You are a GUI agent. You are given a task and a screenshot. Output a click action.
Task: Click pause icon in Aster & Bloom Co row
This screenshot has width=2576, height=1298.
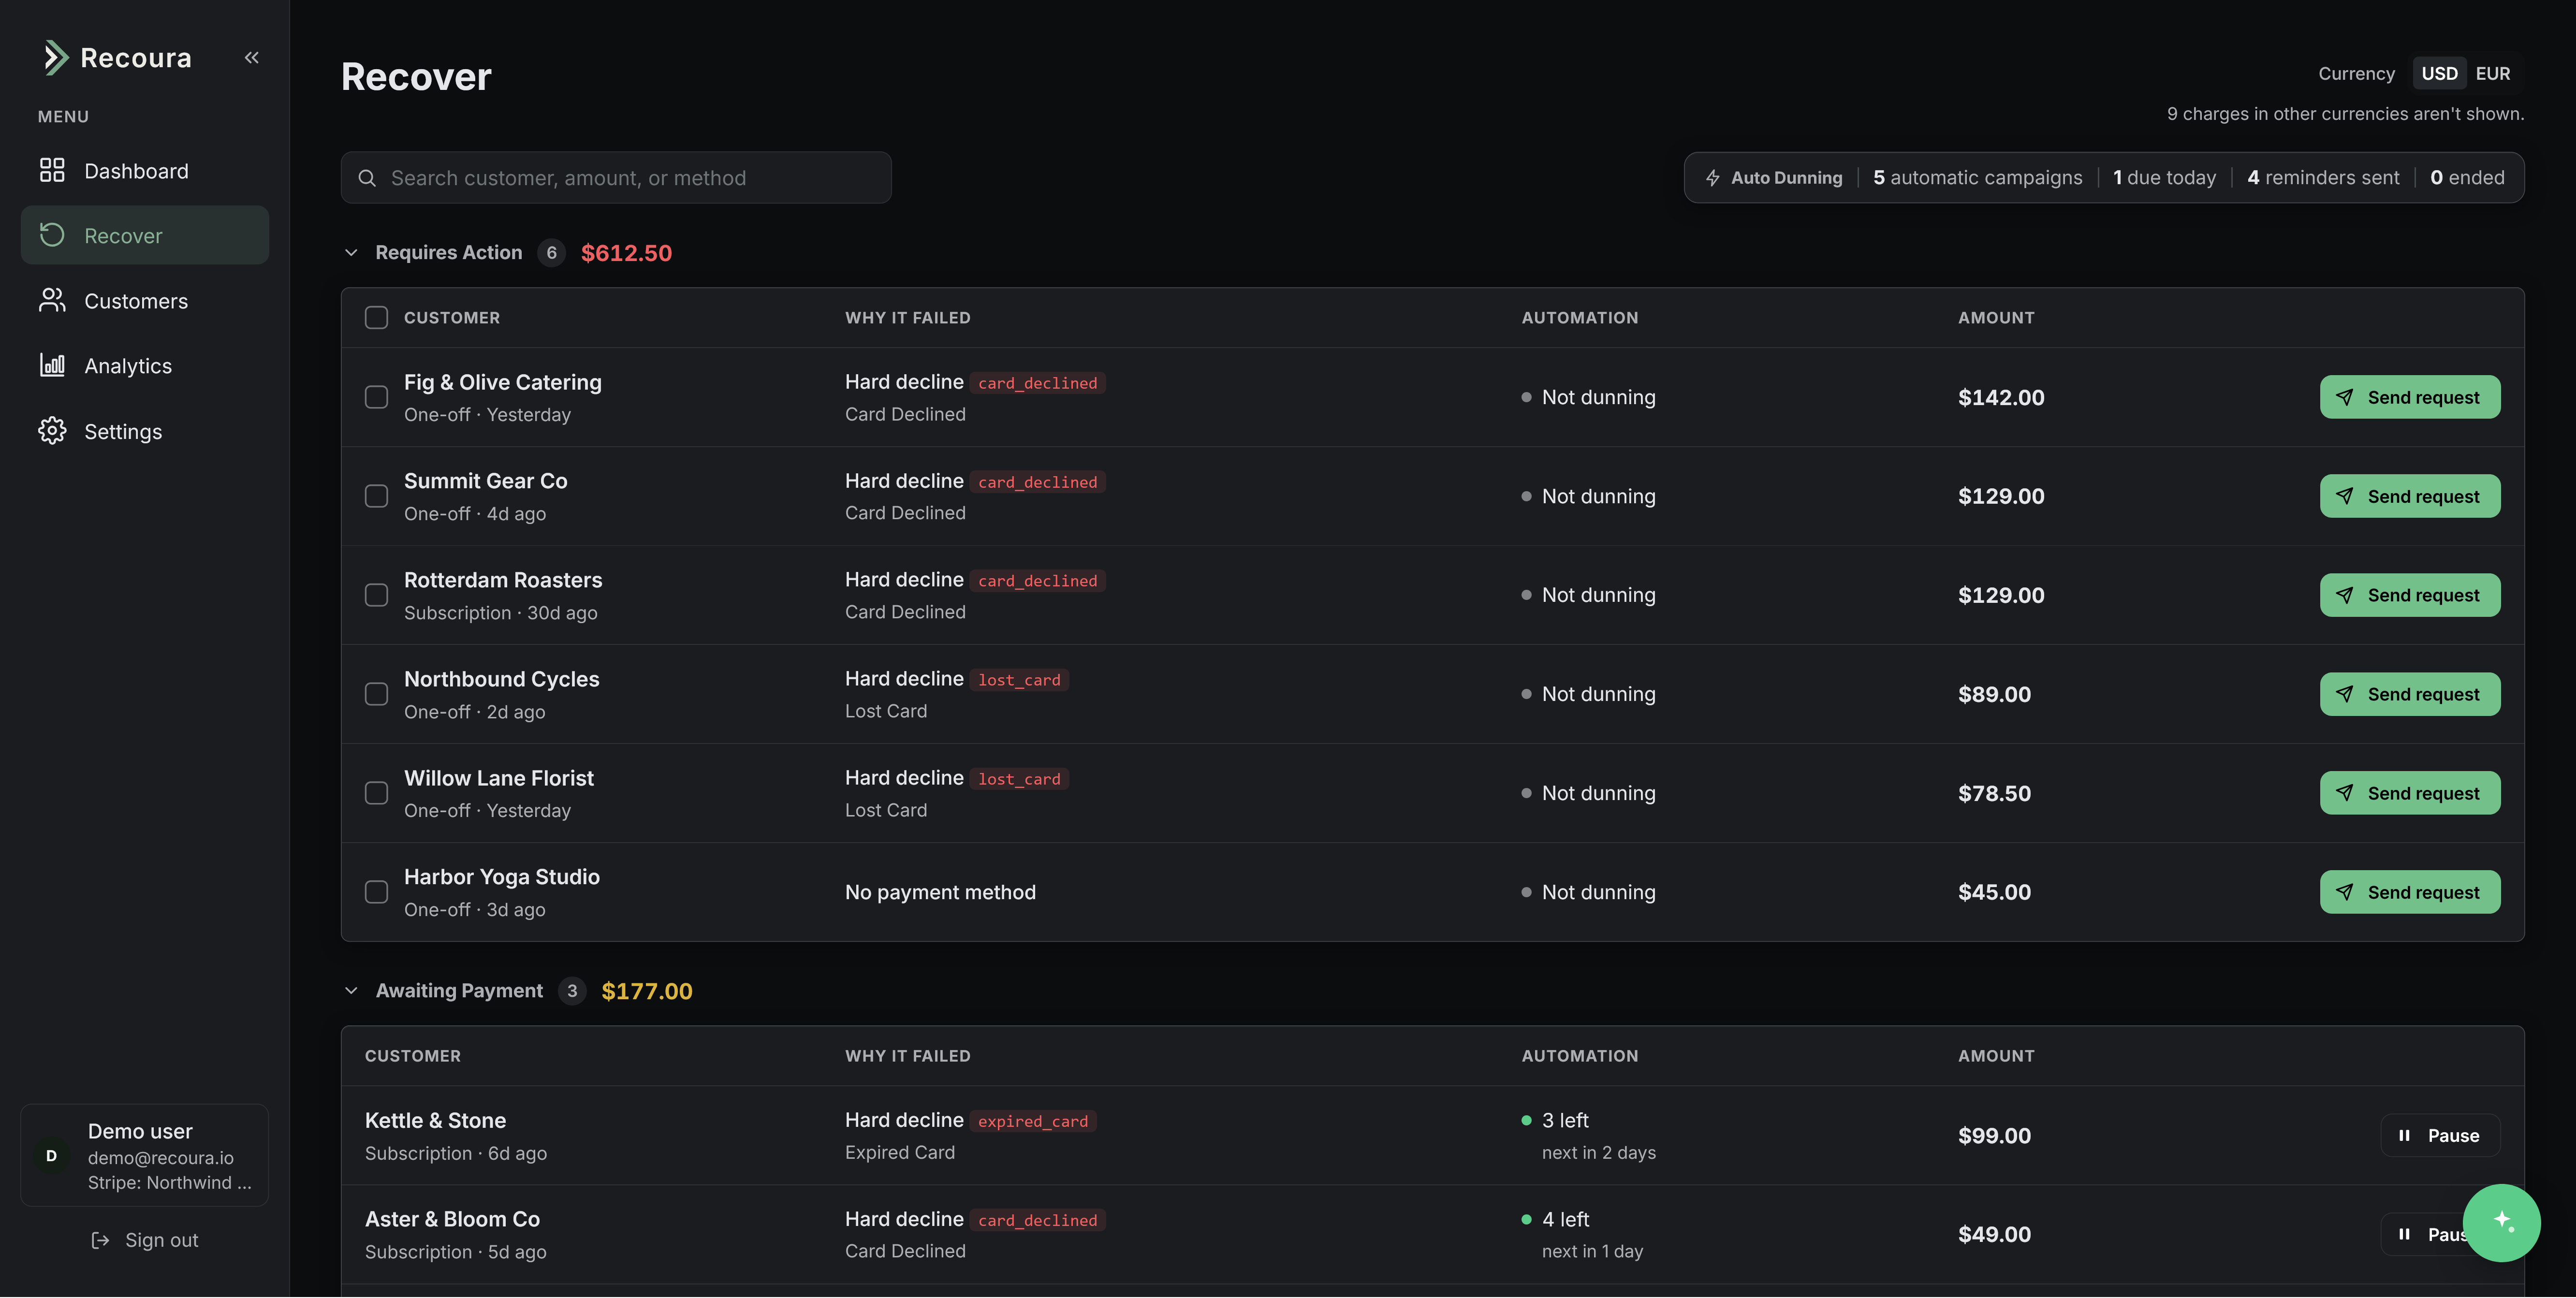pyautogui.click(x=2404, y=1234)
